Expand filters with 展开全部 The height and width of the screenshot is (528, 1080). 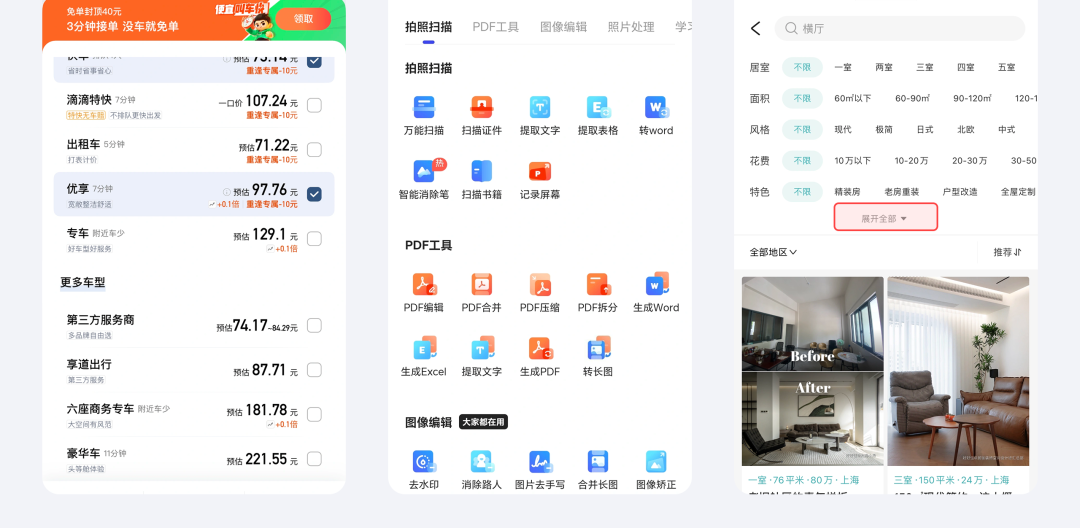[x=885, y=218]
